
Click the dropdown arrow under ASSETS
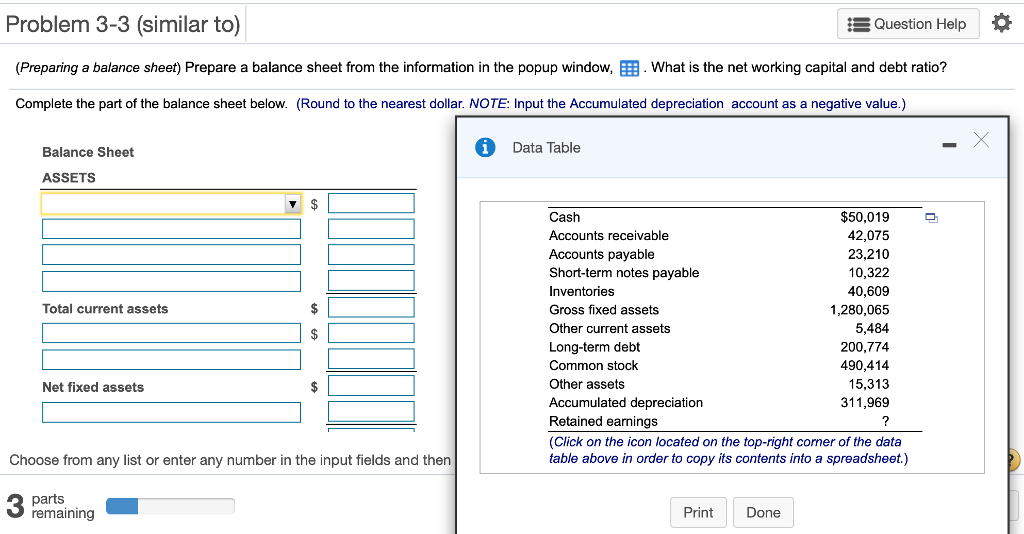[293, 204]
